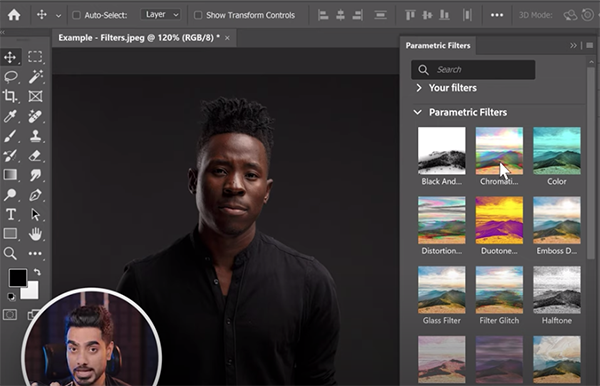Open the Edit Toolbar three-dots menu
This screenshot has width=600, height=386.
click(35, 253)
